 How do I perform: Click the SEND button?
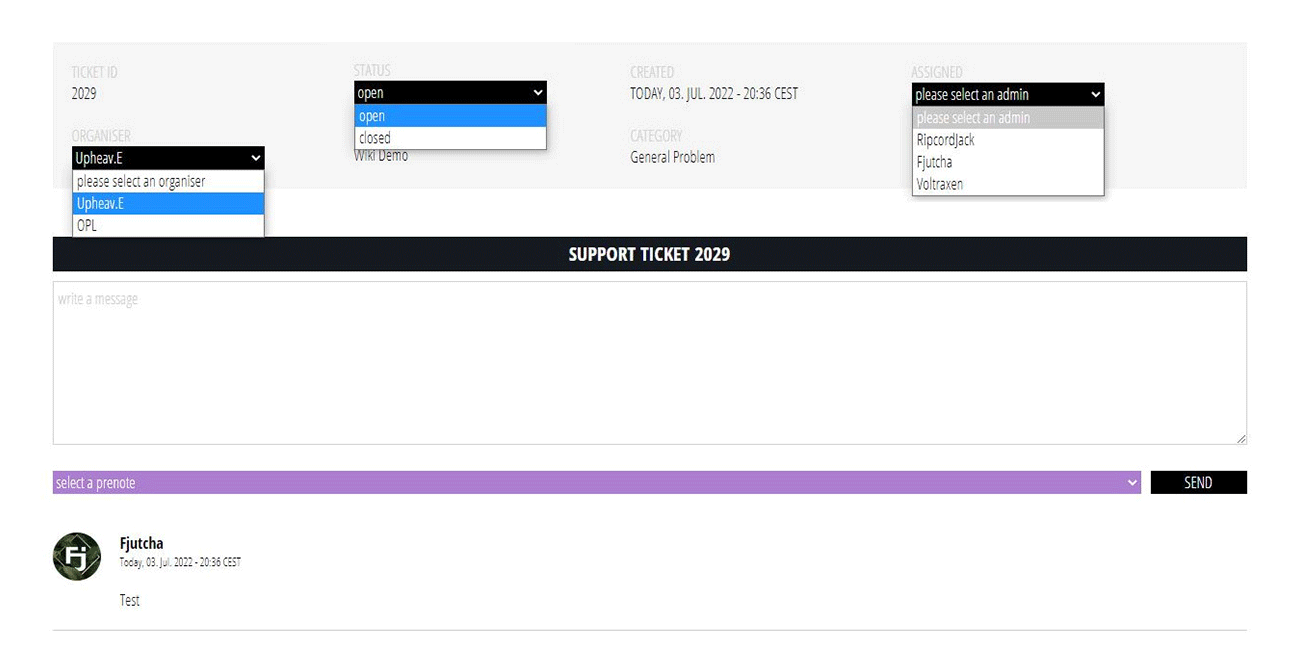click(1198, 482)
